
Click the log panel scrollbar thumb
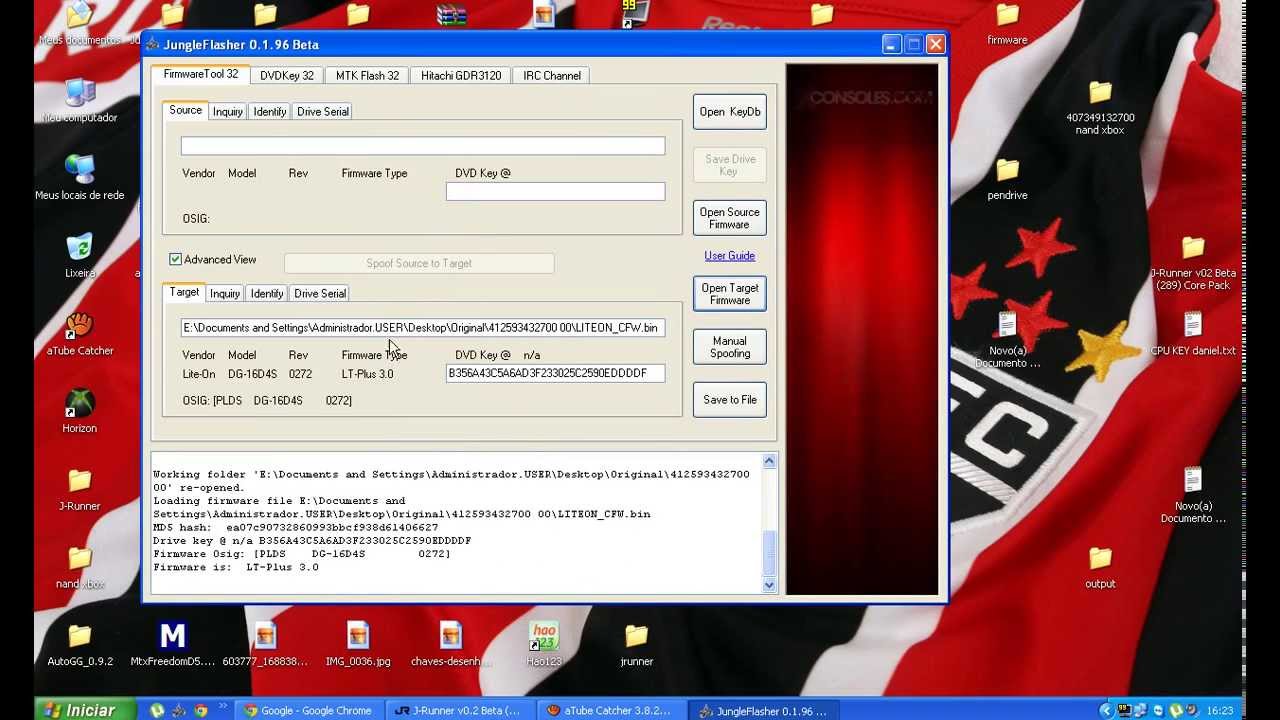point(769,554)
